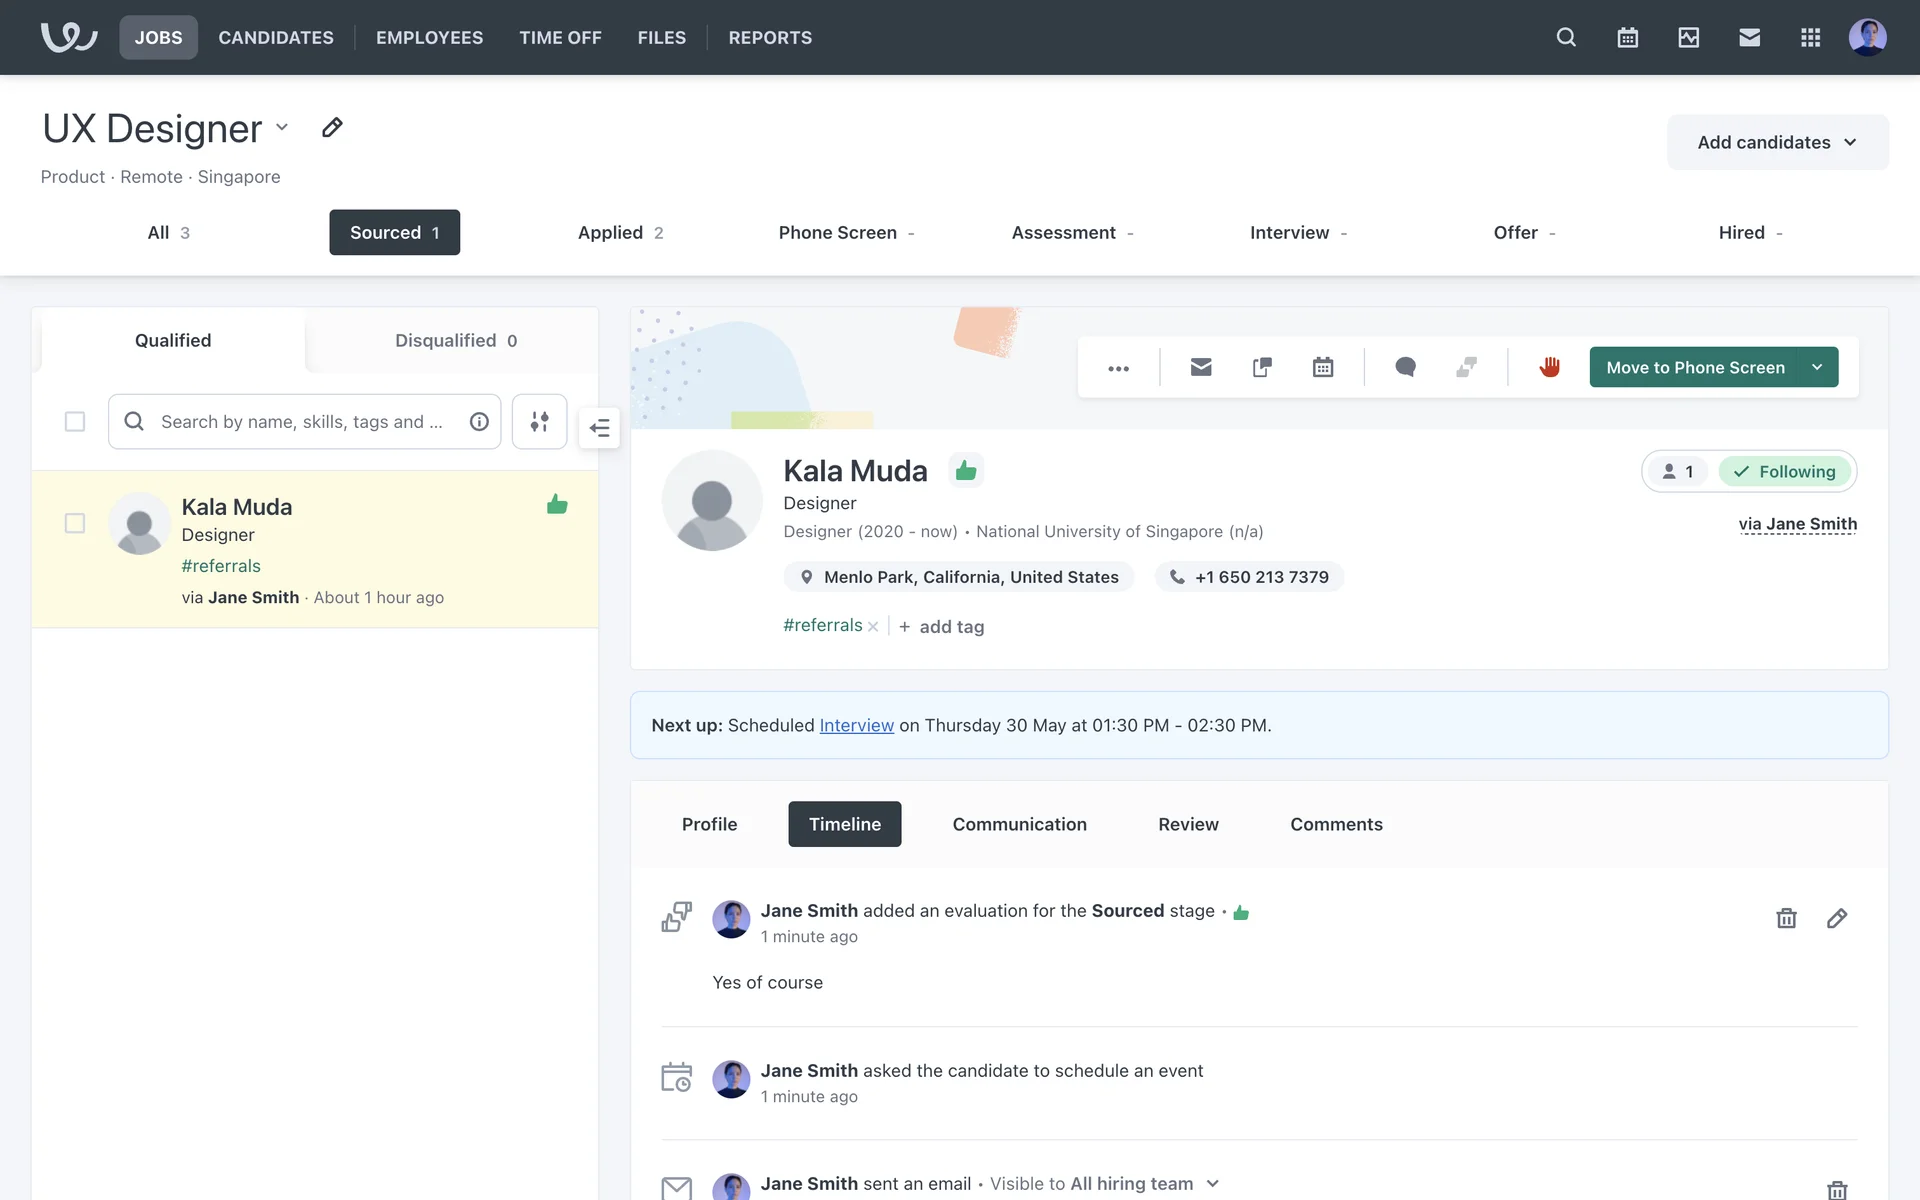The width and height of the screenshot is (1920, 1200).
Task: Open the scheduled Interview link
Action: tap(856, 725)
